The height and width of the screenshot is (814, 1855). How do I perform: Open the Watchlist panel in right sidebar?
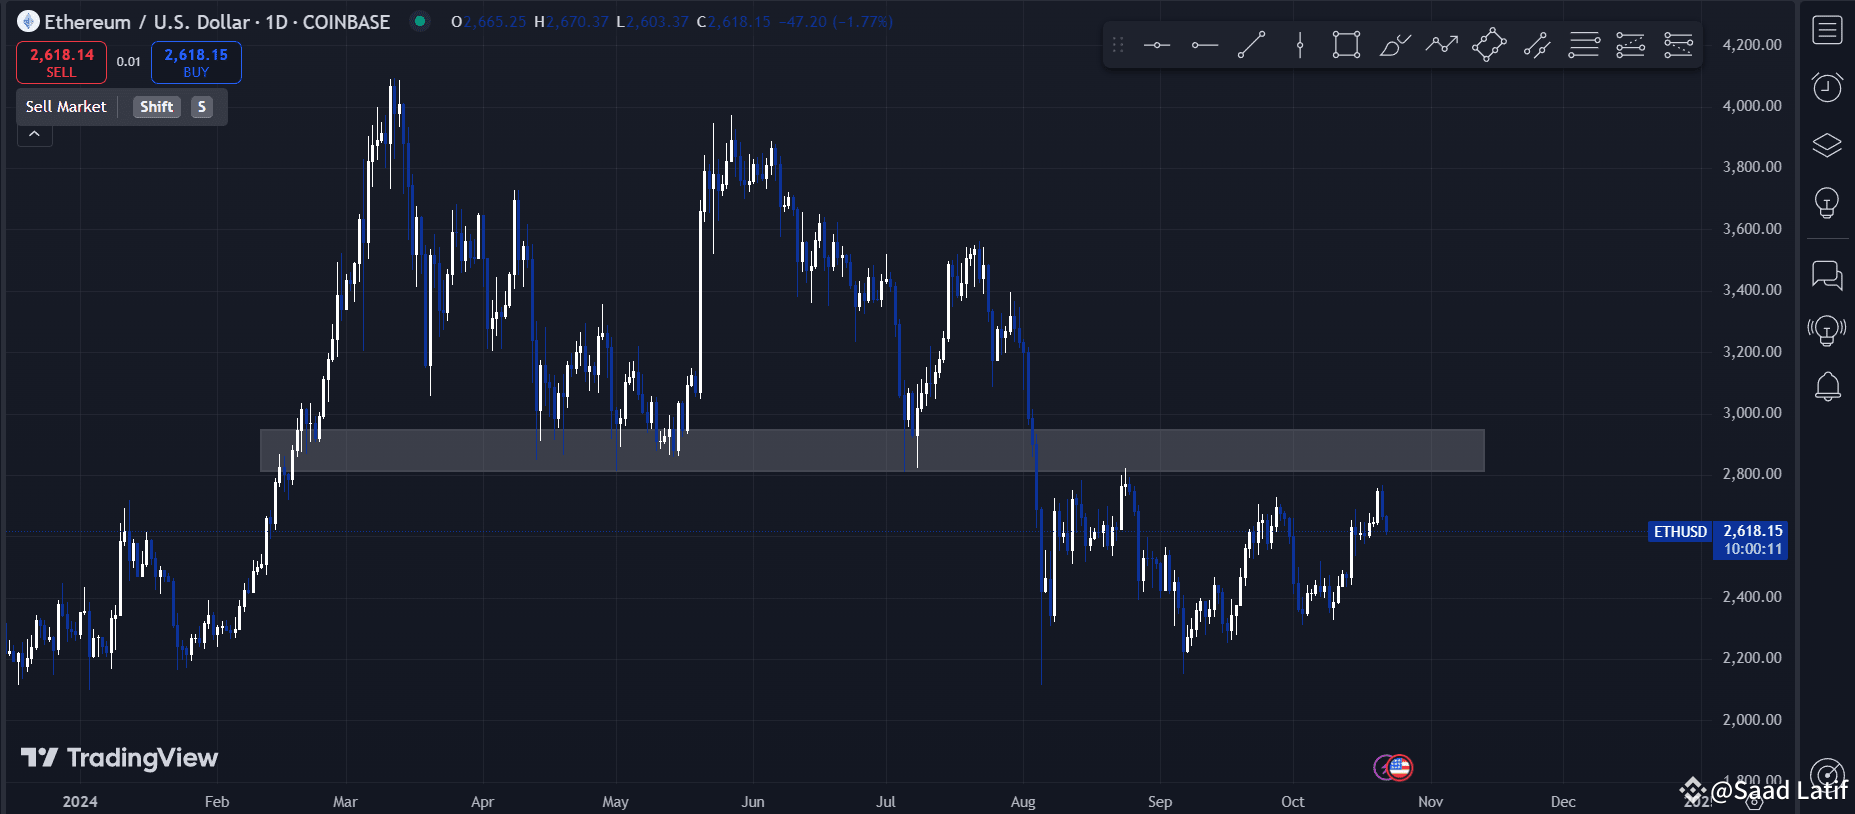[1827, 30]
